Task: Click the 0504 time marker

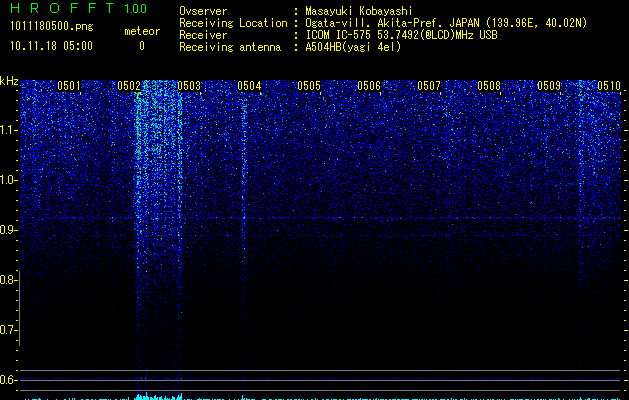Action: [x=249, y=85]
